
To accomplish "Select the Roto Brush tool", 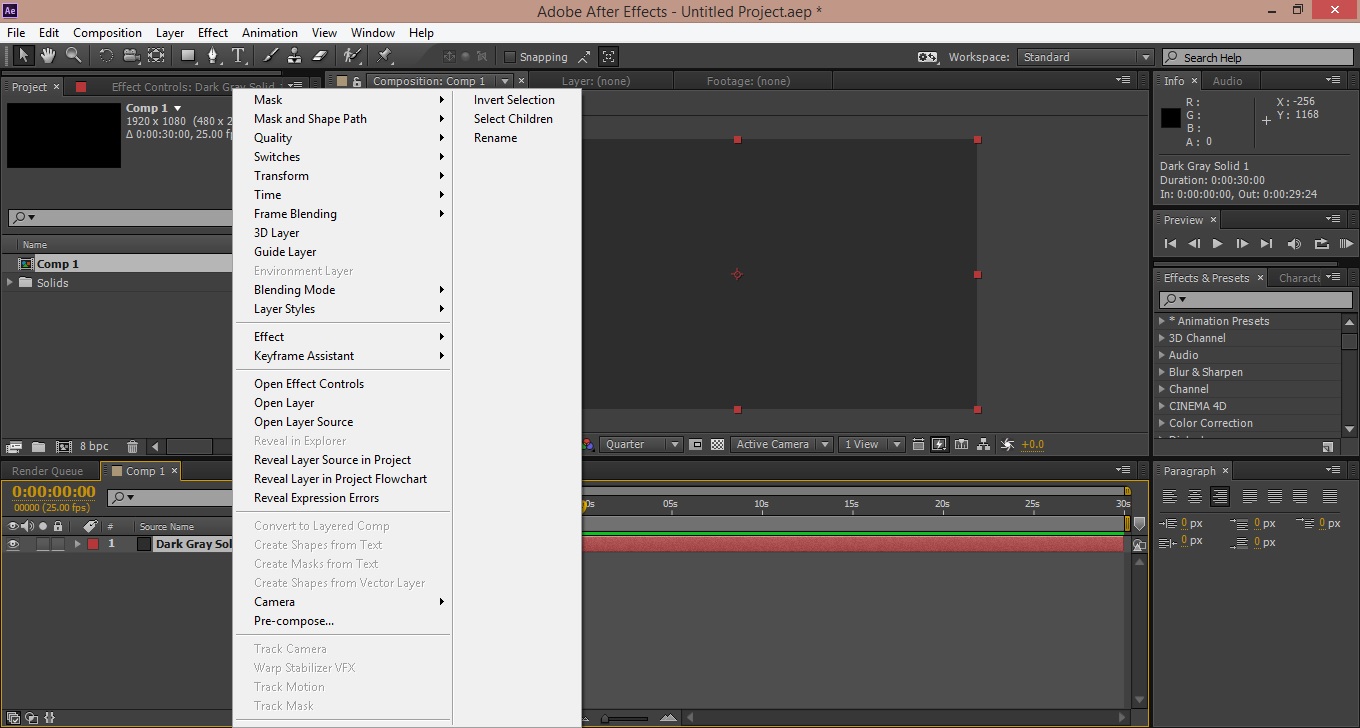I will (352, 56).
